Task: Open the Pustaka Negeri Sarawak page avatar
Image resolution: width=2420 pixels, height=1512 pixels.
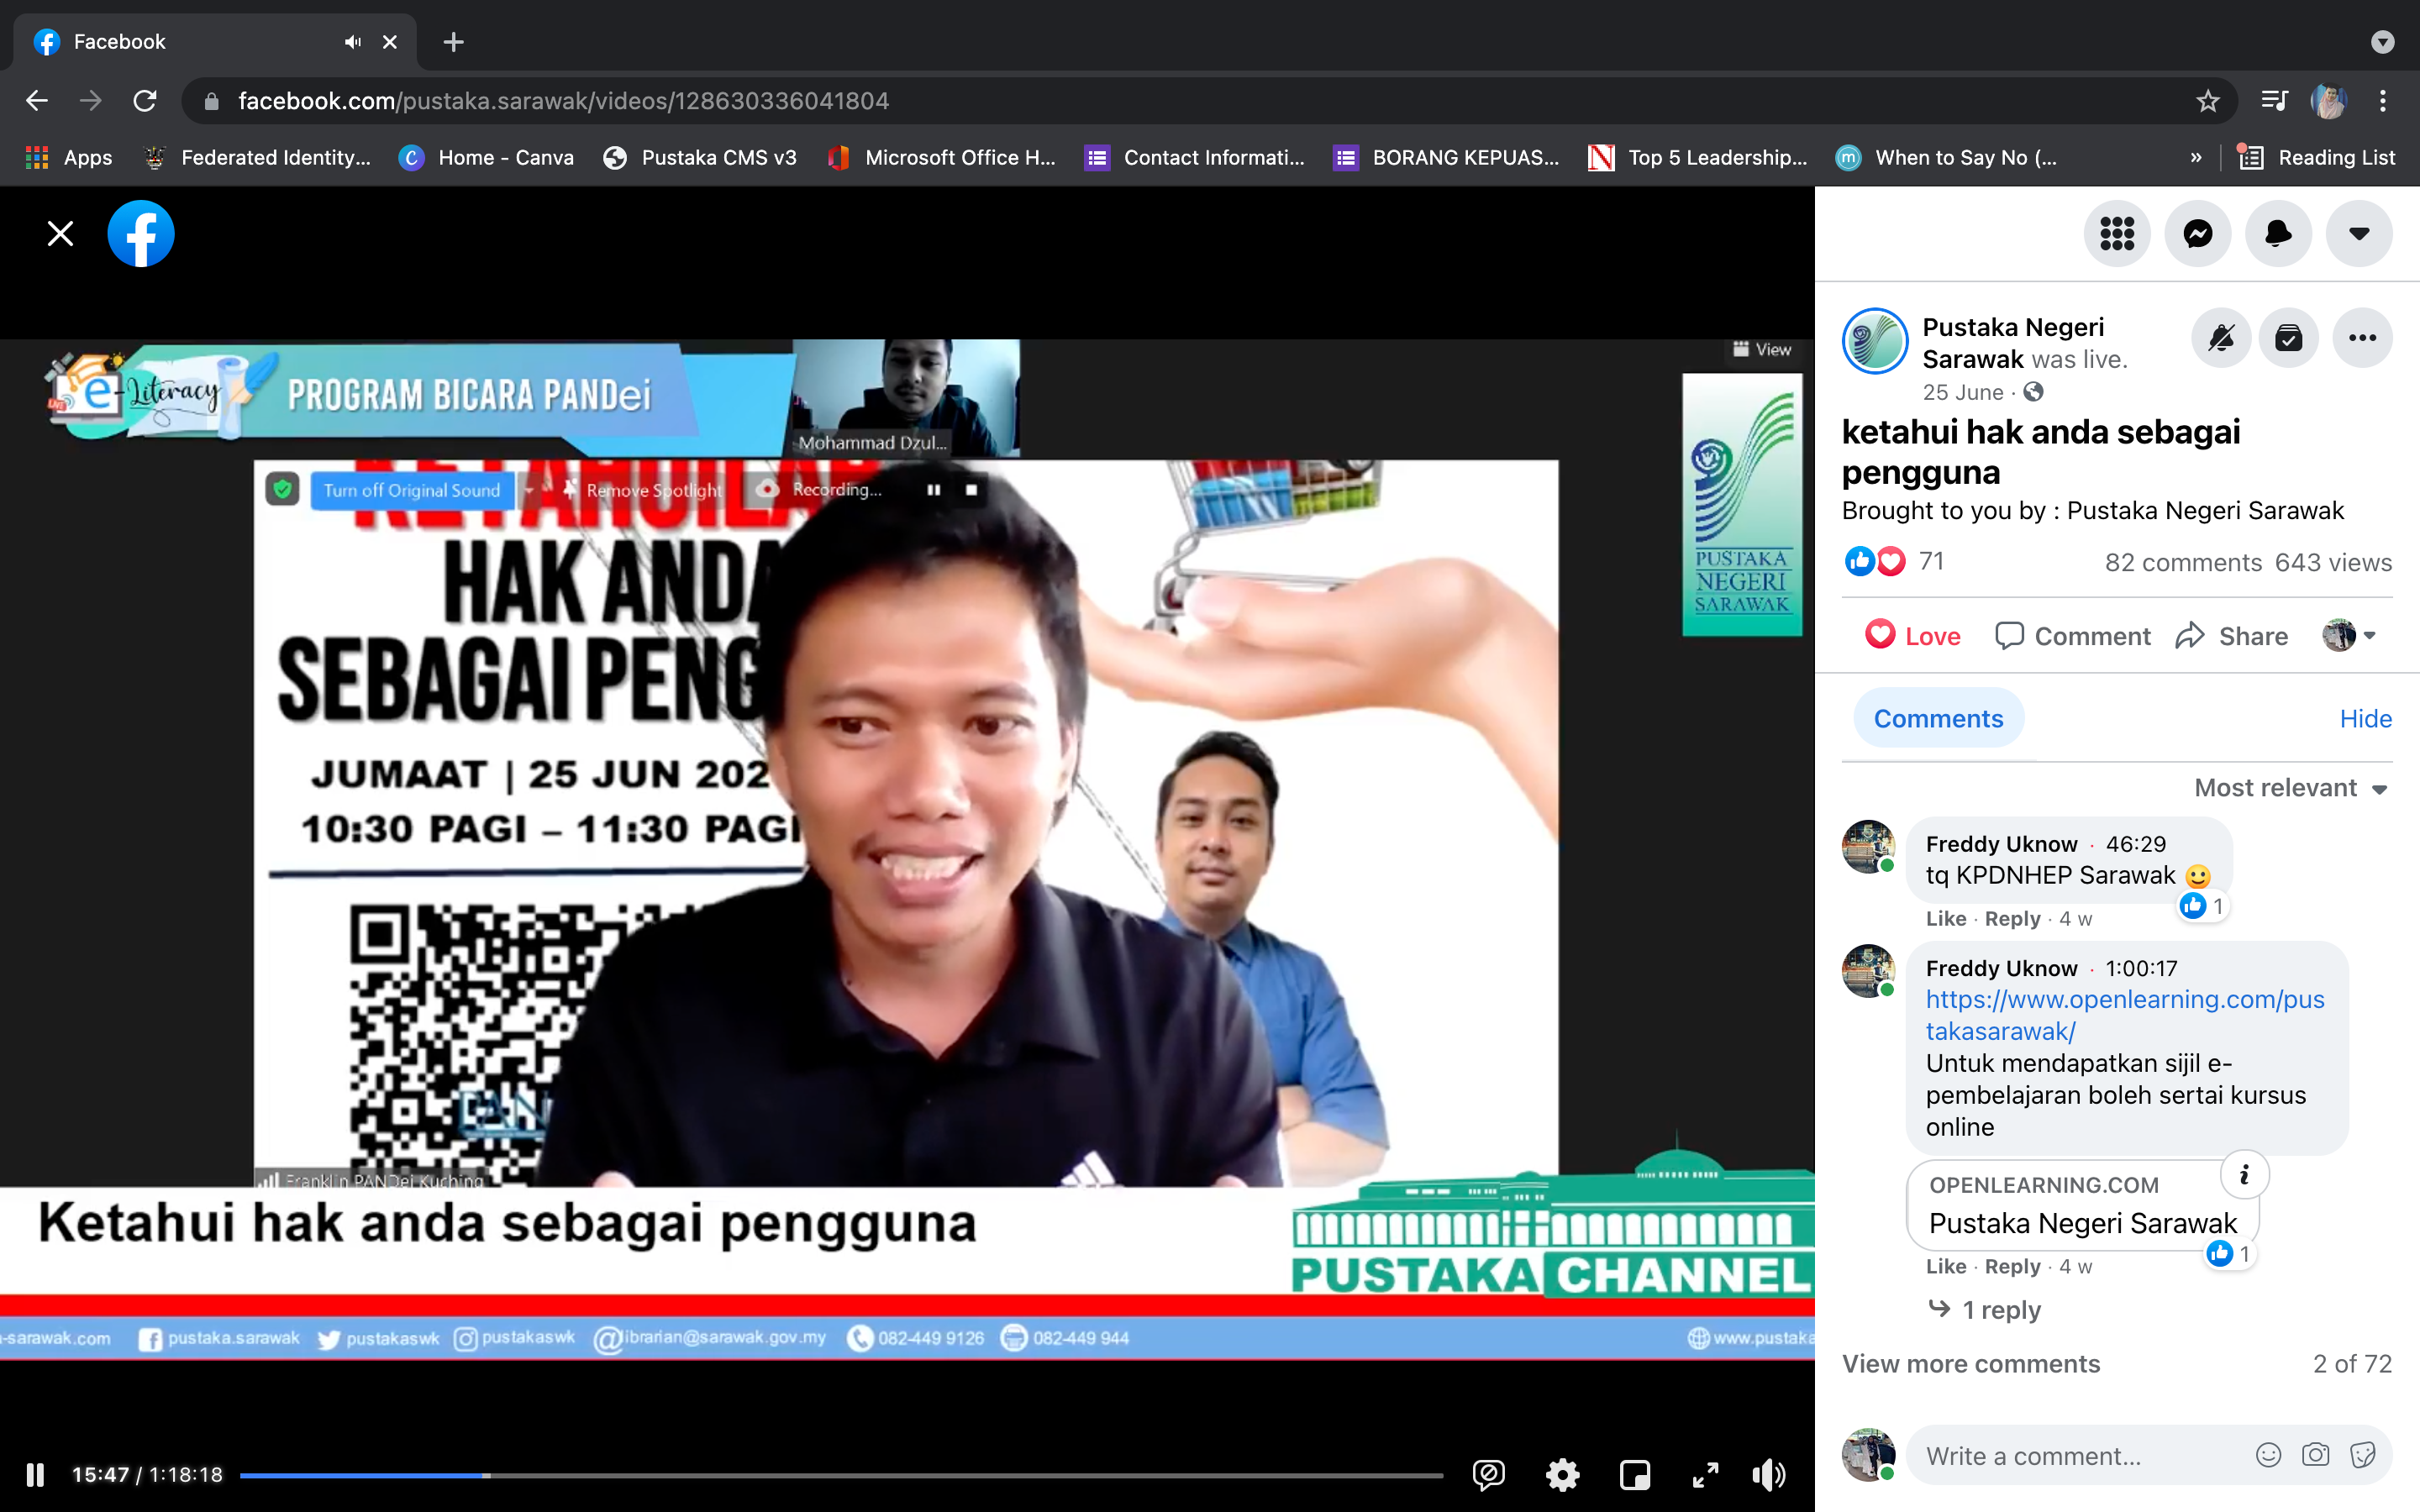Action: coord(1876,341)
